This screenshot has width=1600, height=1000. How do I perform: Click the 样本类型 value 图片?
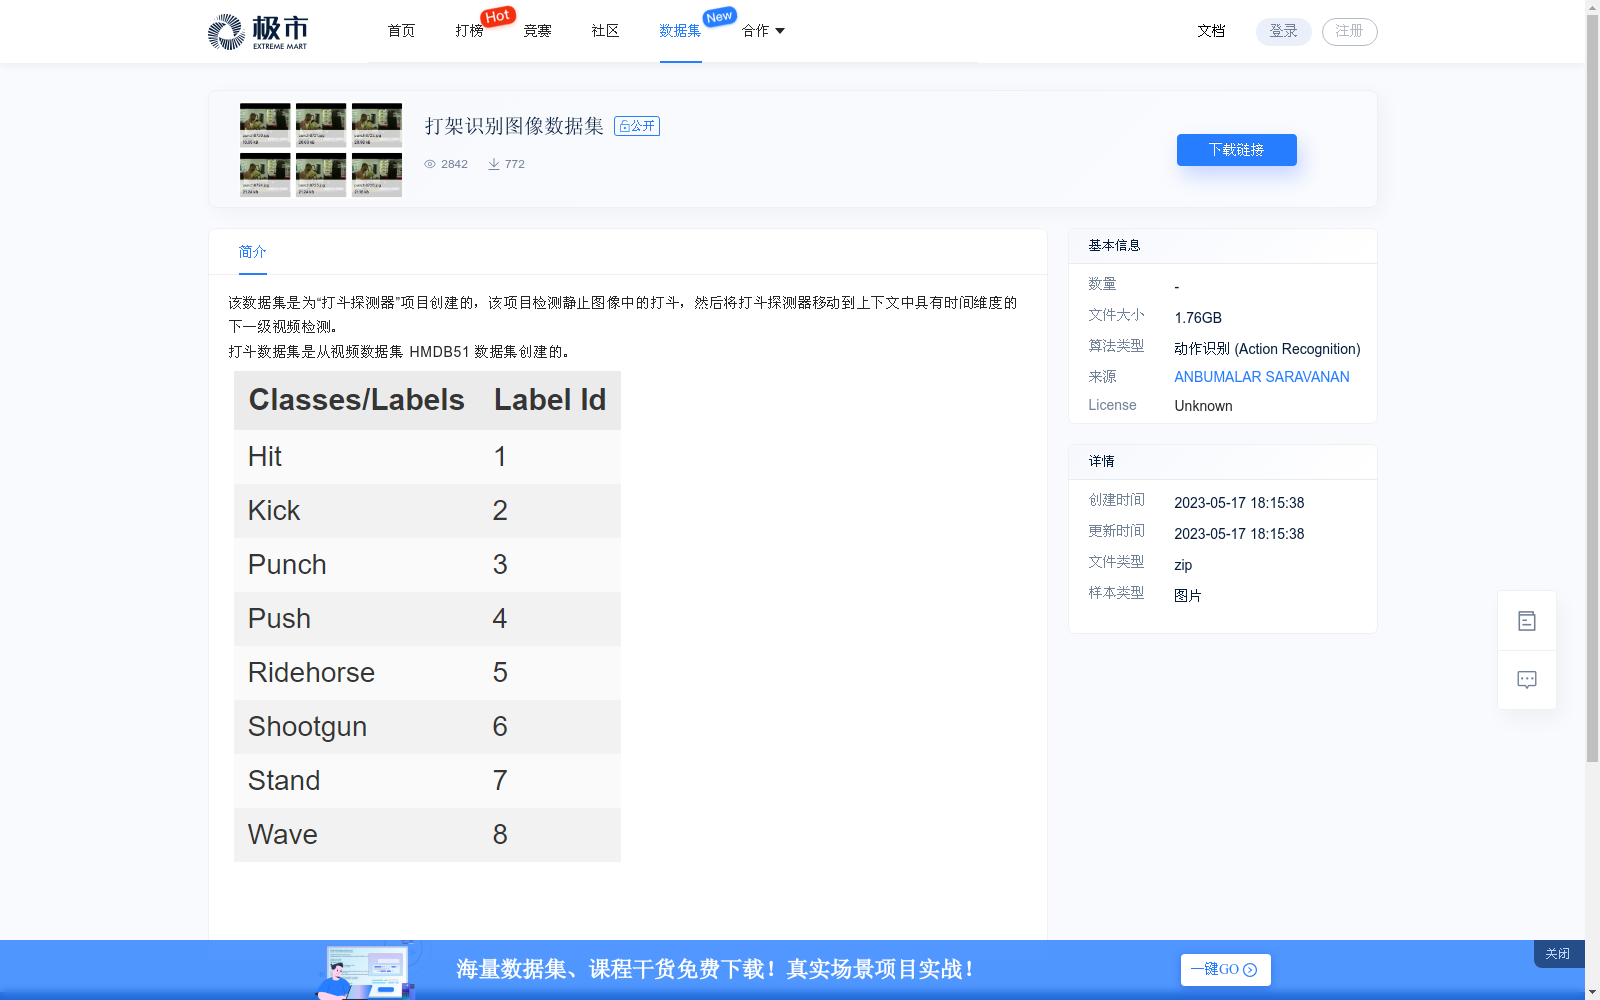pyautogui.click(x=1188, y=596)
